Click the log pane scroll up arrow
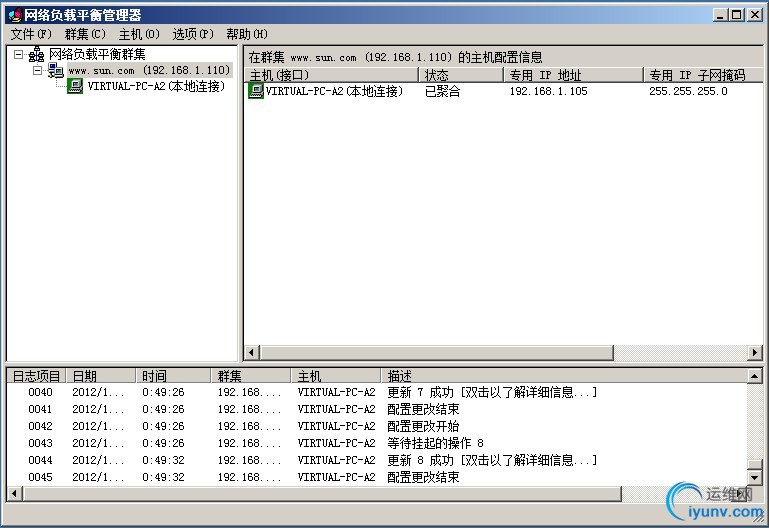Screen dimensions: 769x528 pos(754,377)
